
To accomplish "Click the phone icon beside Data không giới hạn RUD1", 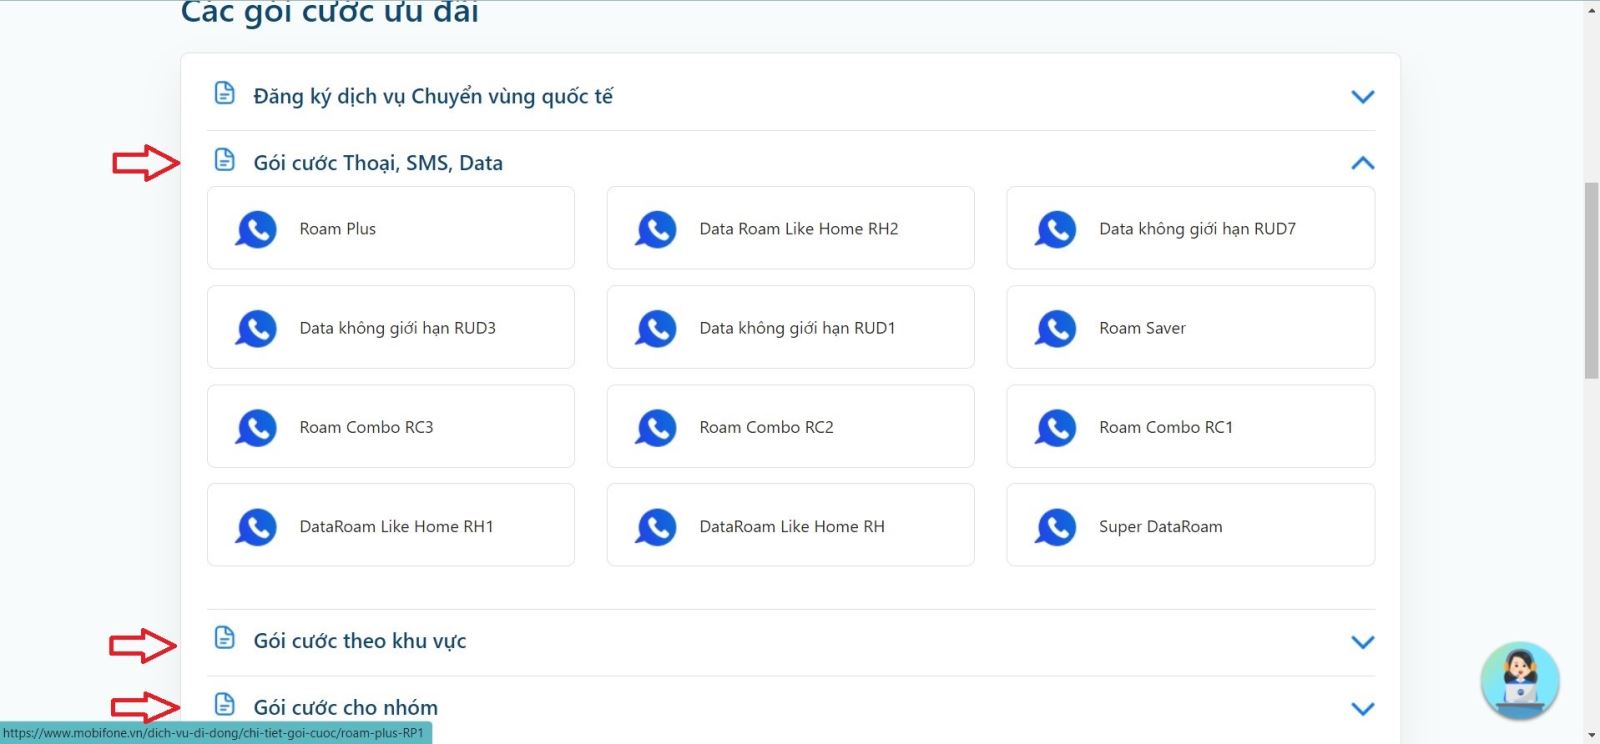I will click(656, 328).
